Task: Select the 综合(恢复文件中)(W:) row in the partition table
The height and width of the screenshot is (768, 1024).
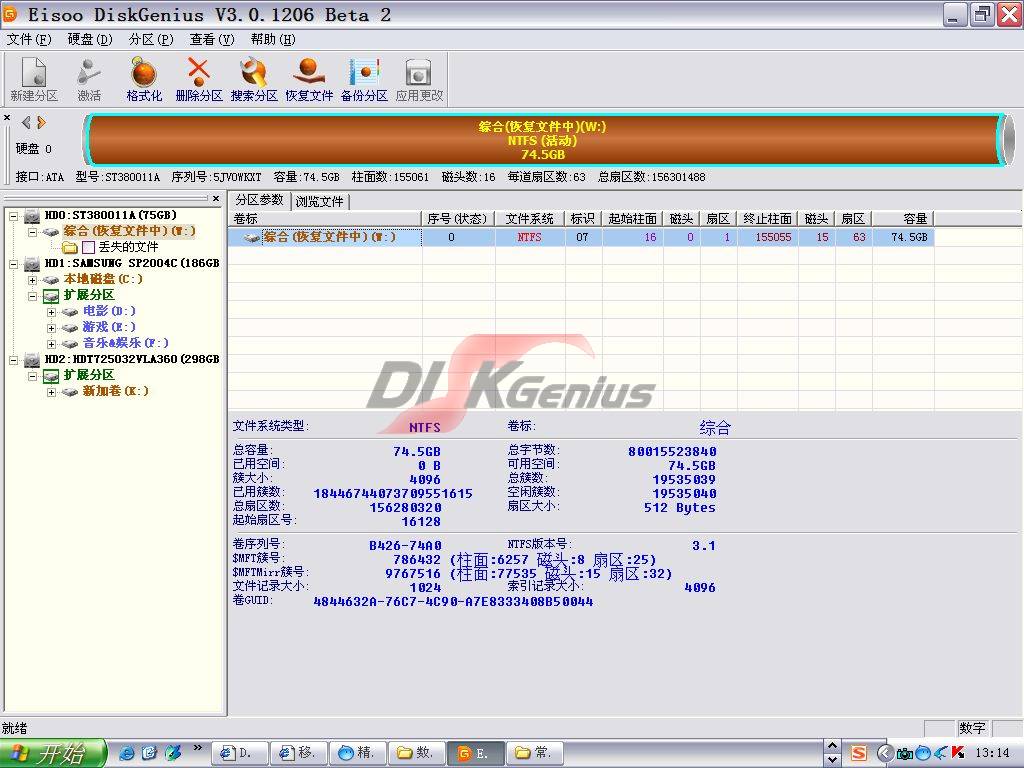Action: coord(581,237)
